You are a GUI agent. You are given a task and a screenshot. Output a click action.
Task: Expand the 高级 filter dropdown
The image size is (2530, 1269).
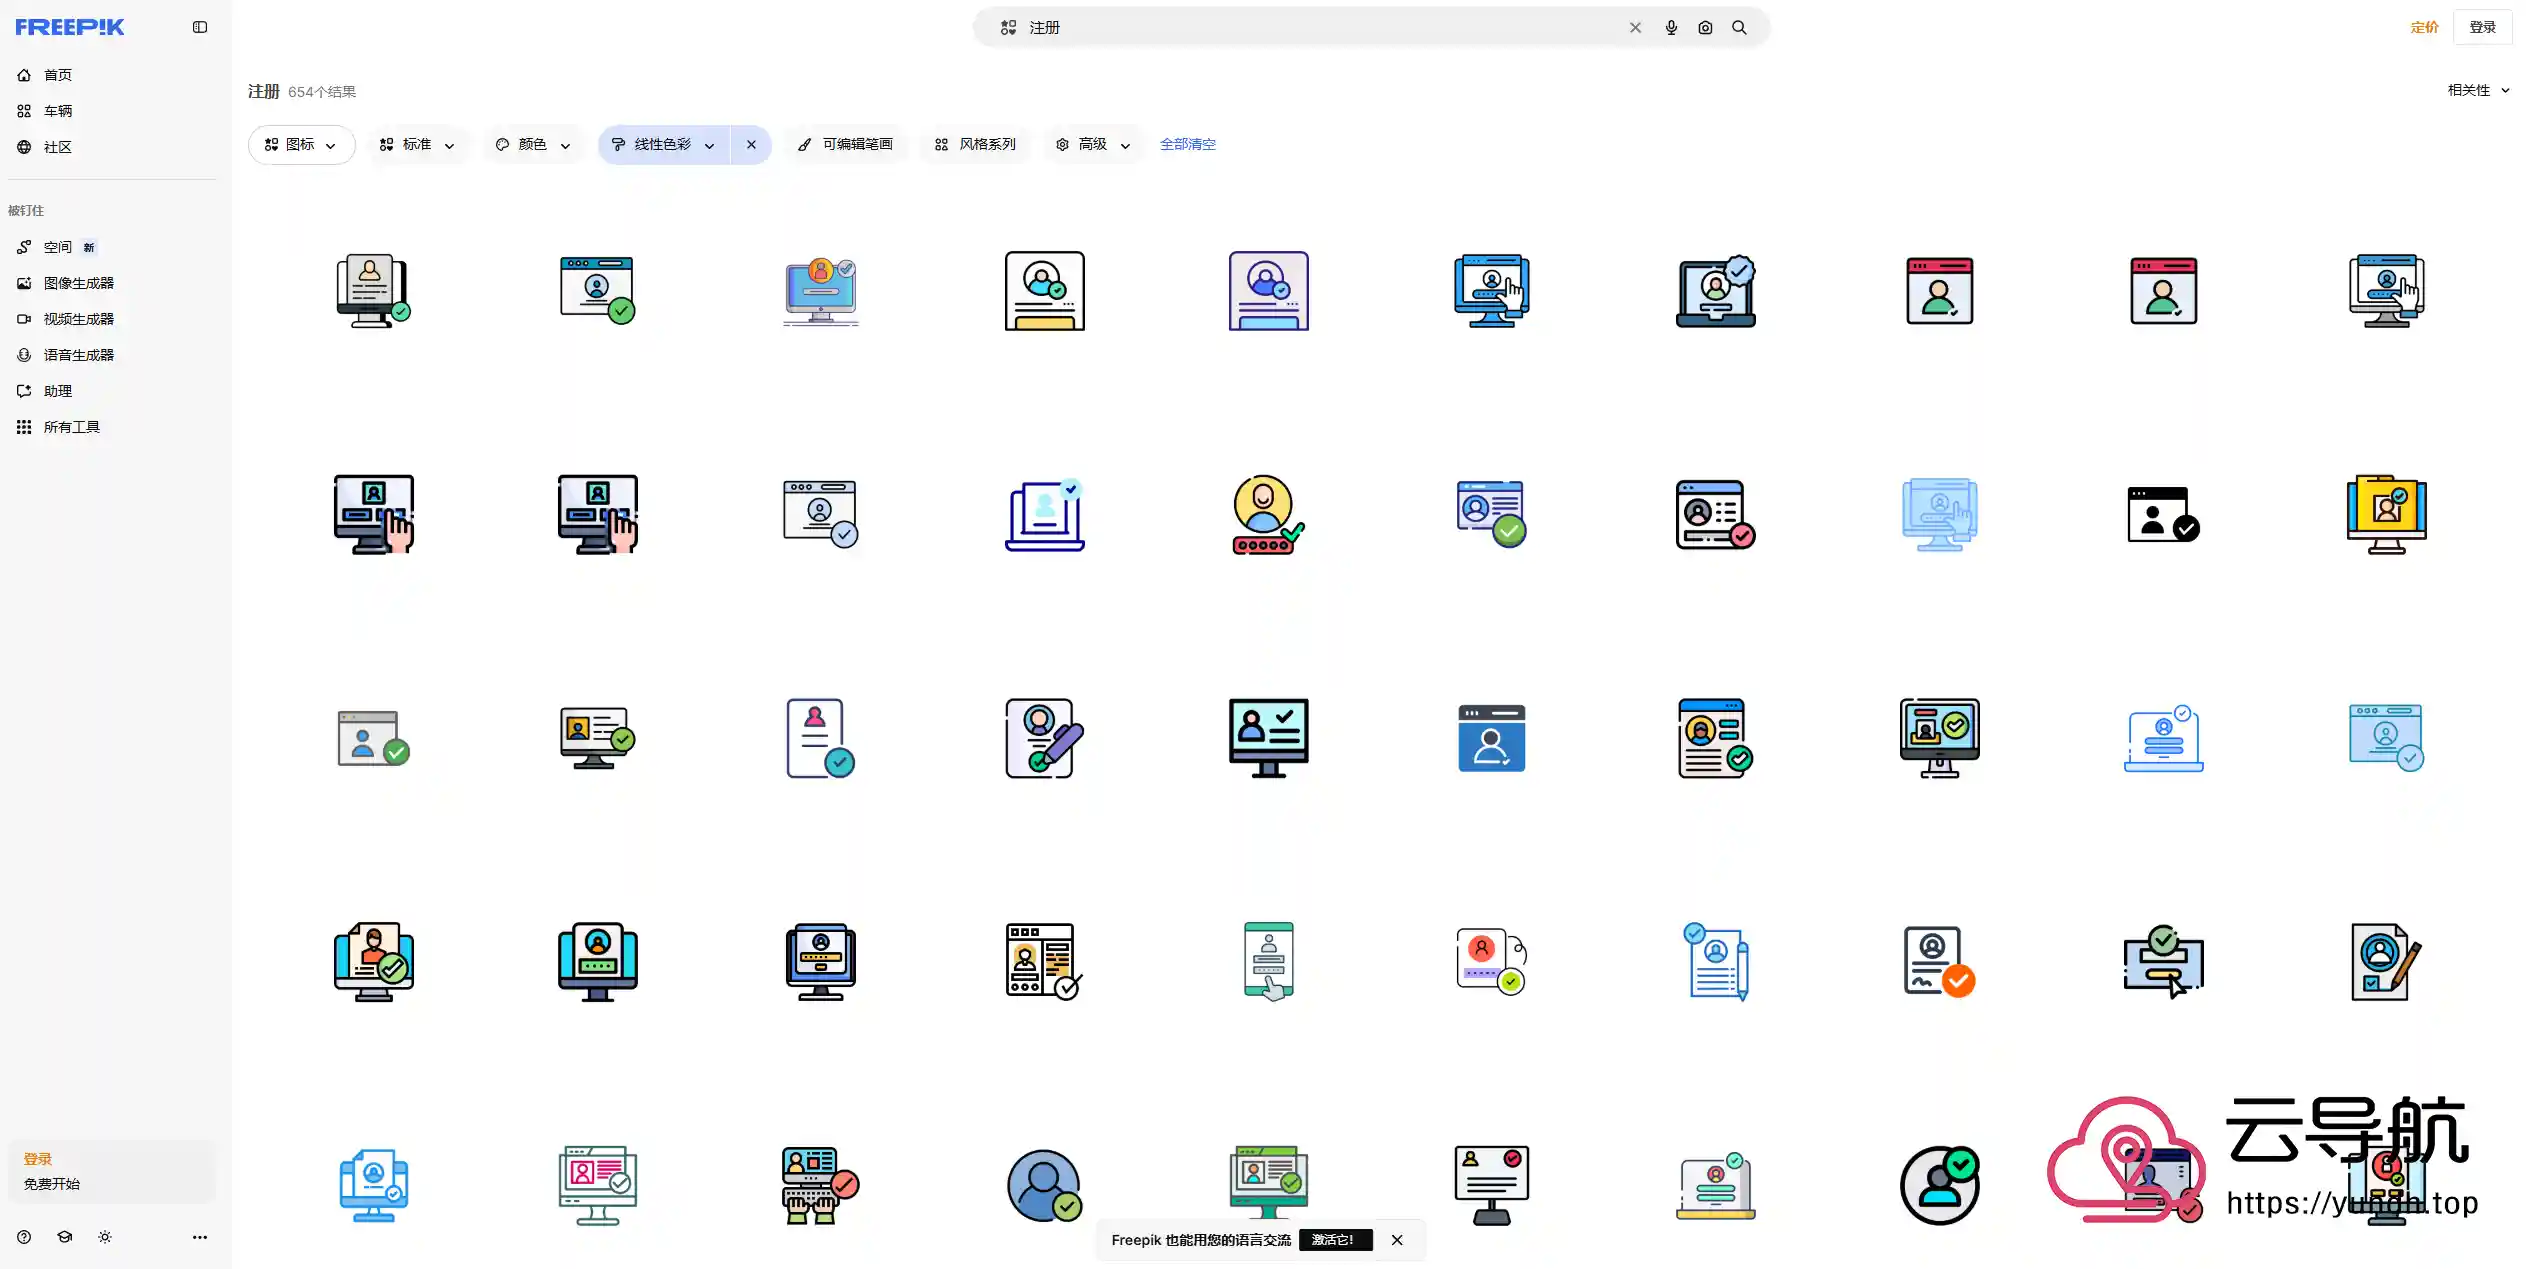(x=1093, y=145)
